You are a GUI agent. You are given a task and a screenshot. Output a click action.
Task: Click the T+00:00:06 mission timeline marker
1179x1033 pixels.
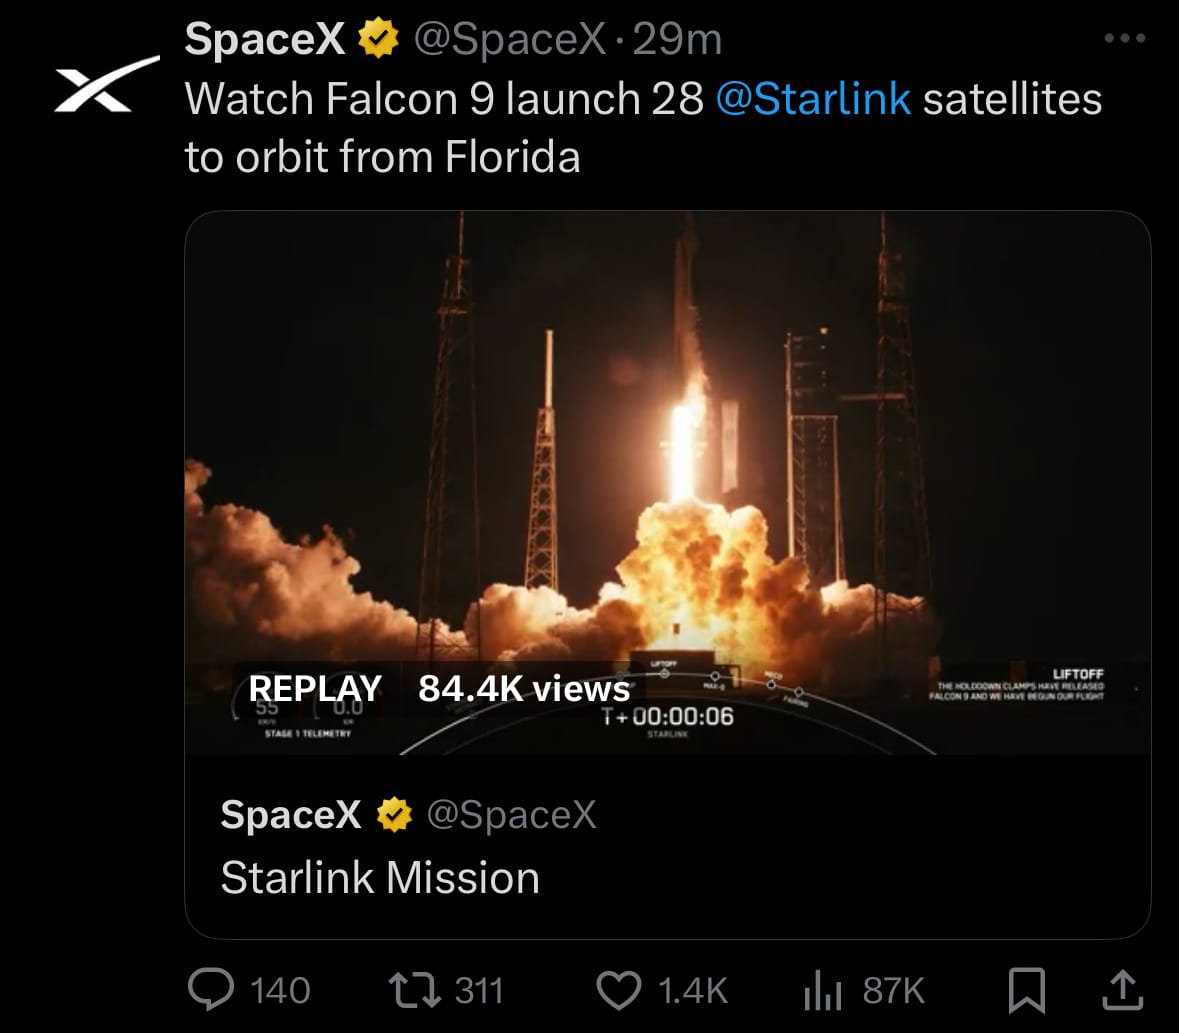668,716
